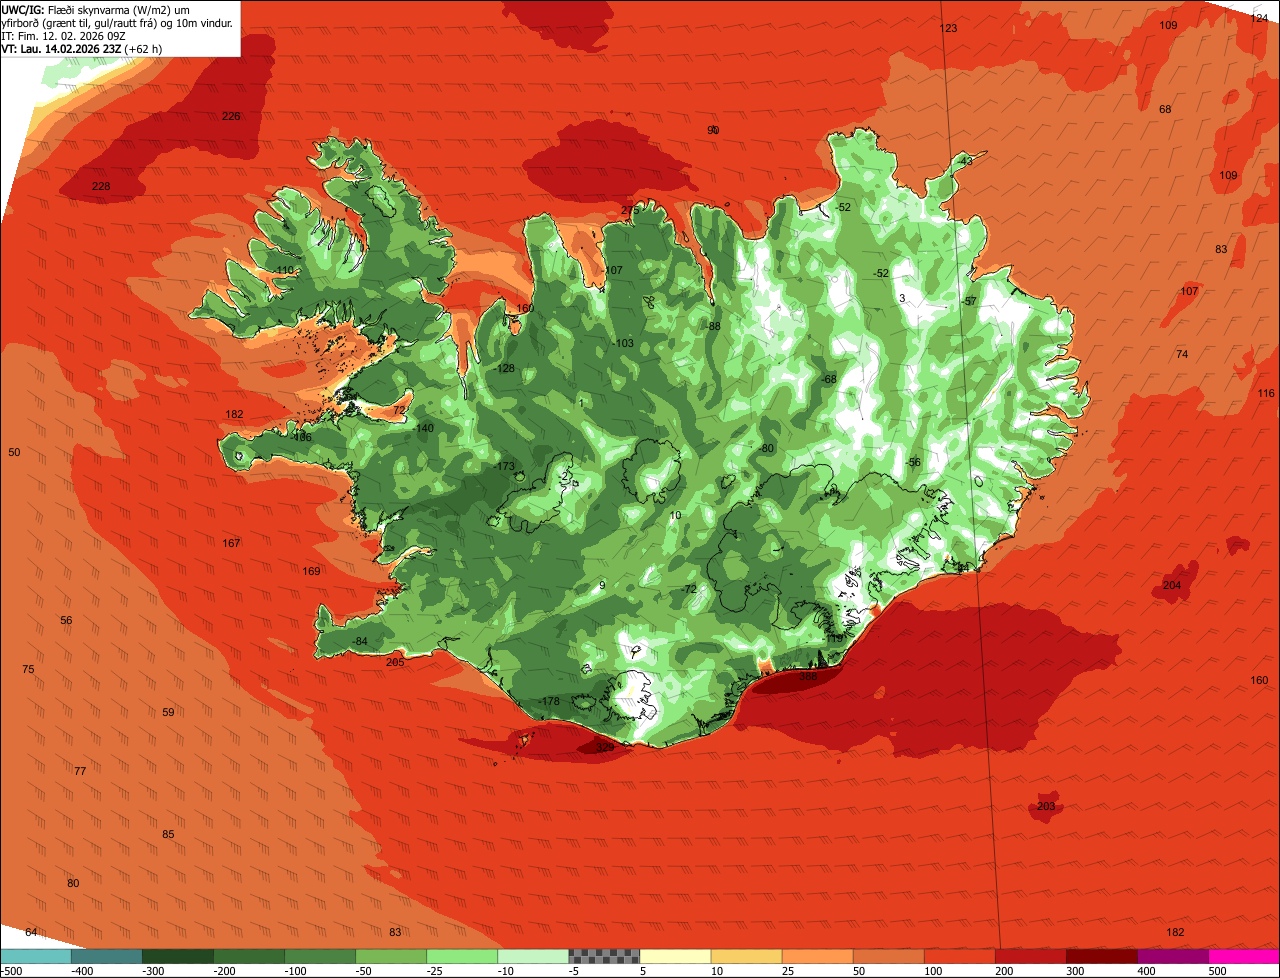Click the legend swatch between 25 and 50

[816, 956]
